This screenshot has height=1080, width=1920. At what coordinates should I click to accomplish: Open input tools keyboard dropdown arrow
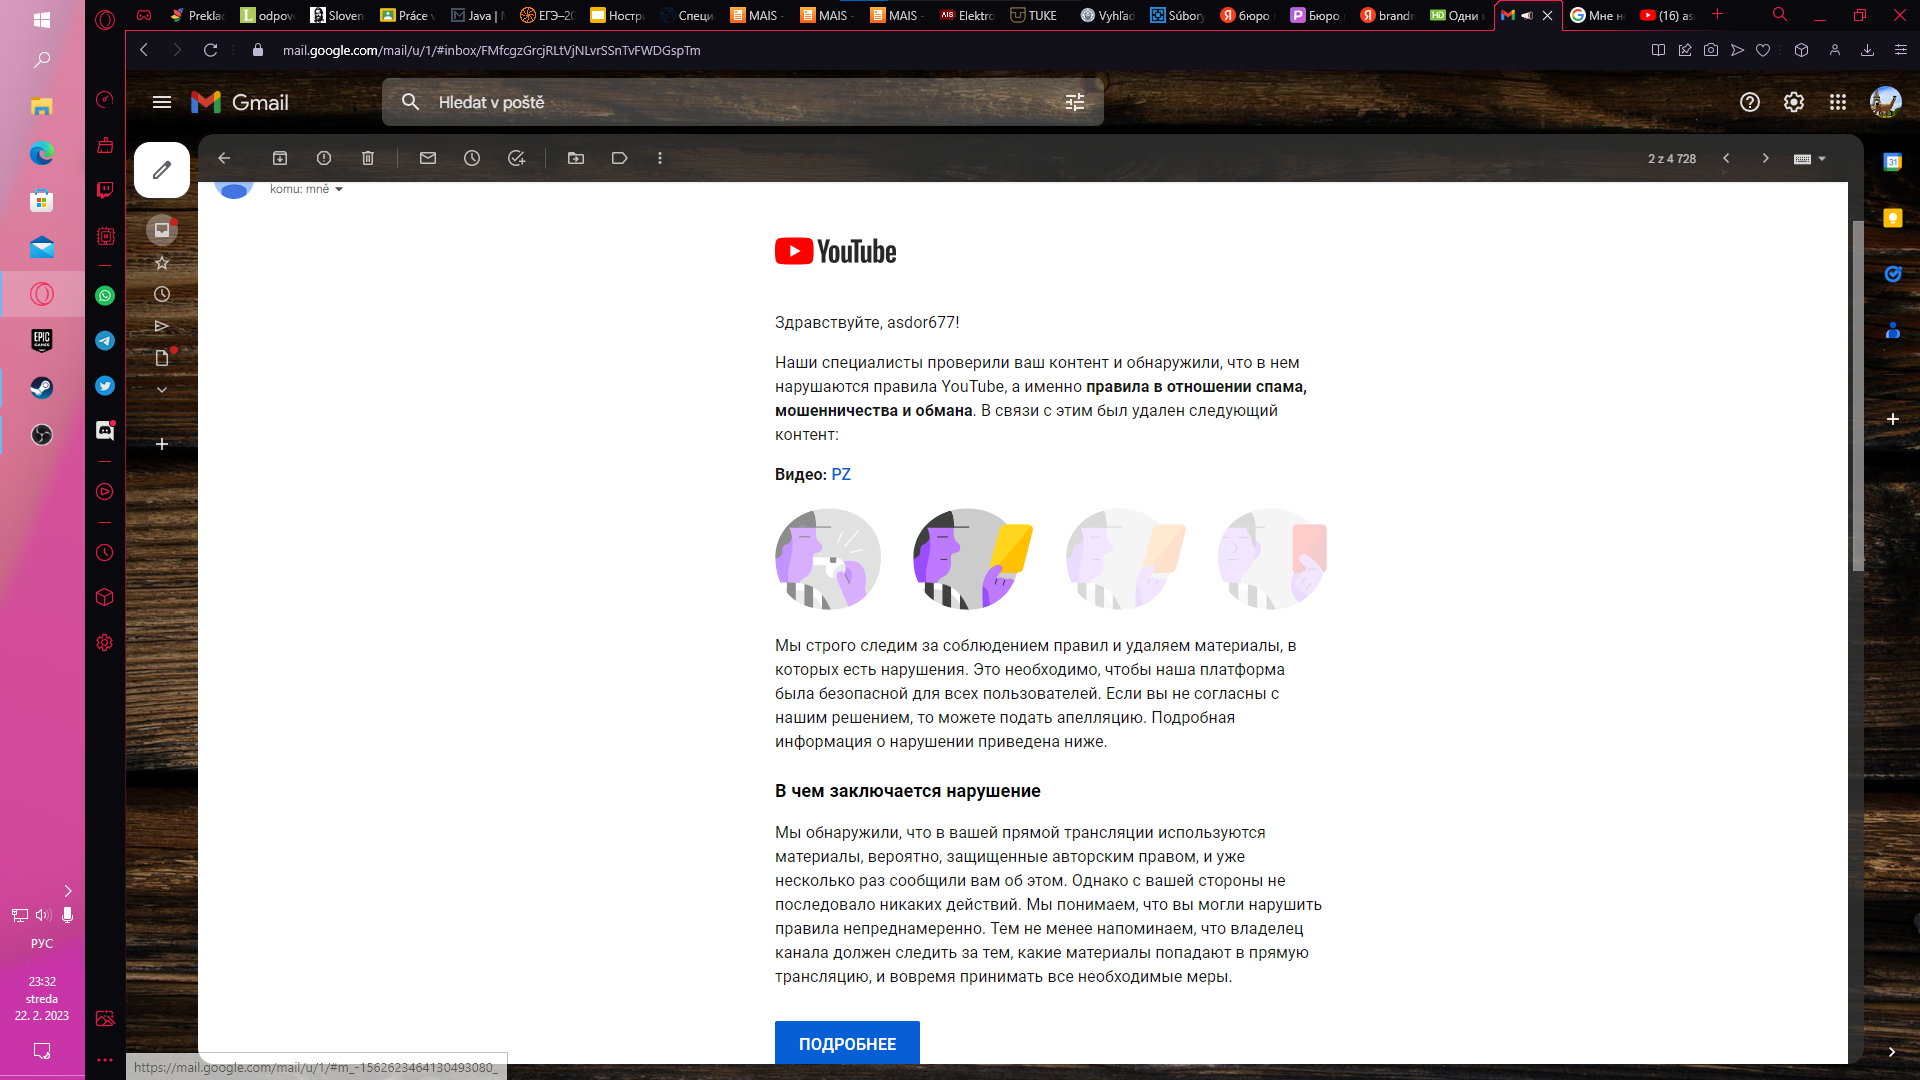(x=1822, y=159)
